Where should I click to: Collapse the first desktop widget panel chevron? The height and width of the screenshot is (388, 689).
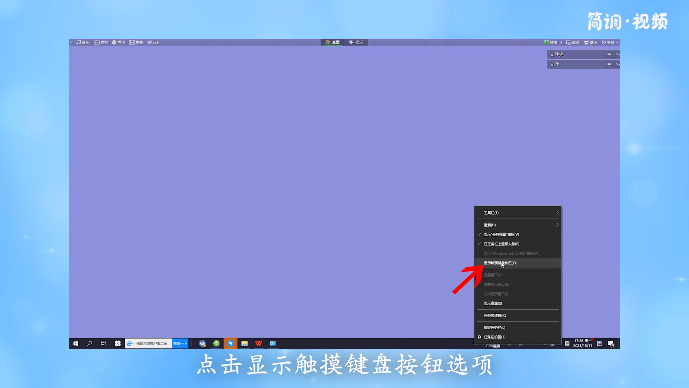tap(617, 54)
